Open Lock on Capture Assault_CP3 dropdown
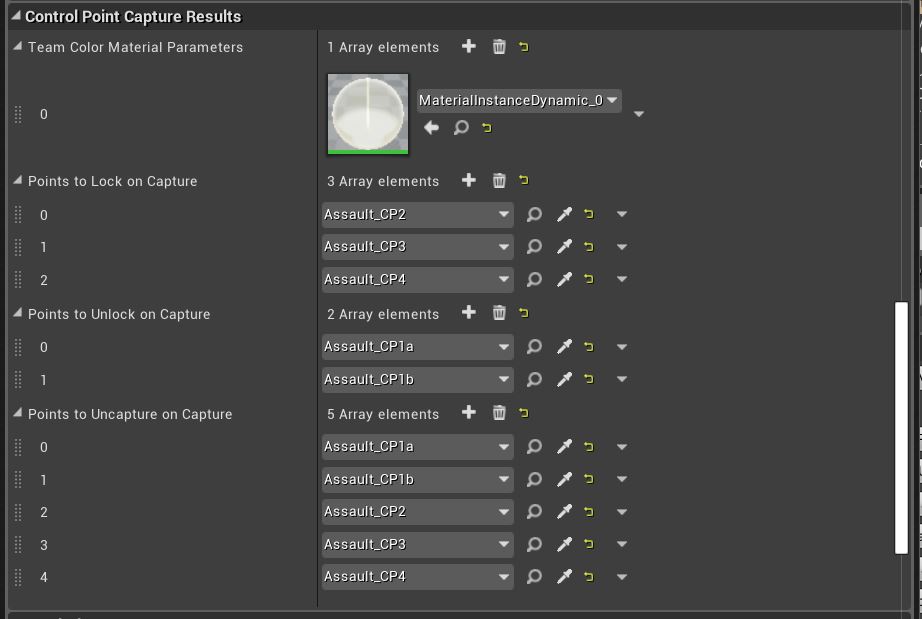922x619 pixels. (x=417, y=247)
